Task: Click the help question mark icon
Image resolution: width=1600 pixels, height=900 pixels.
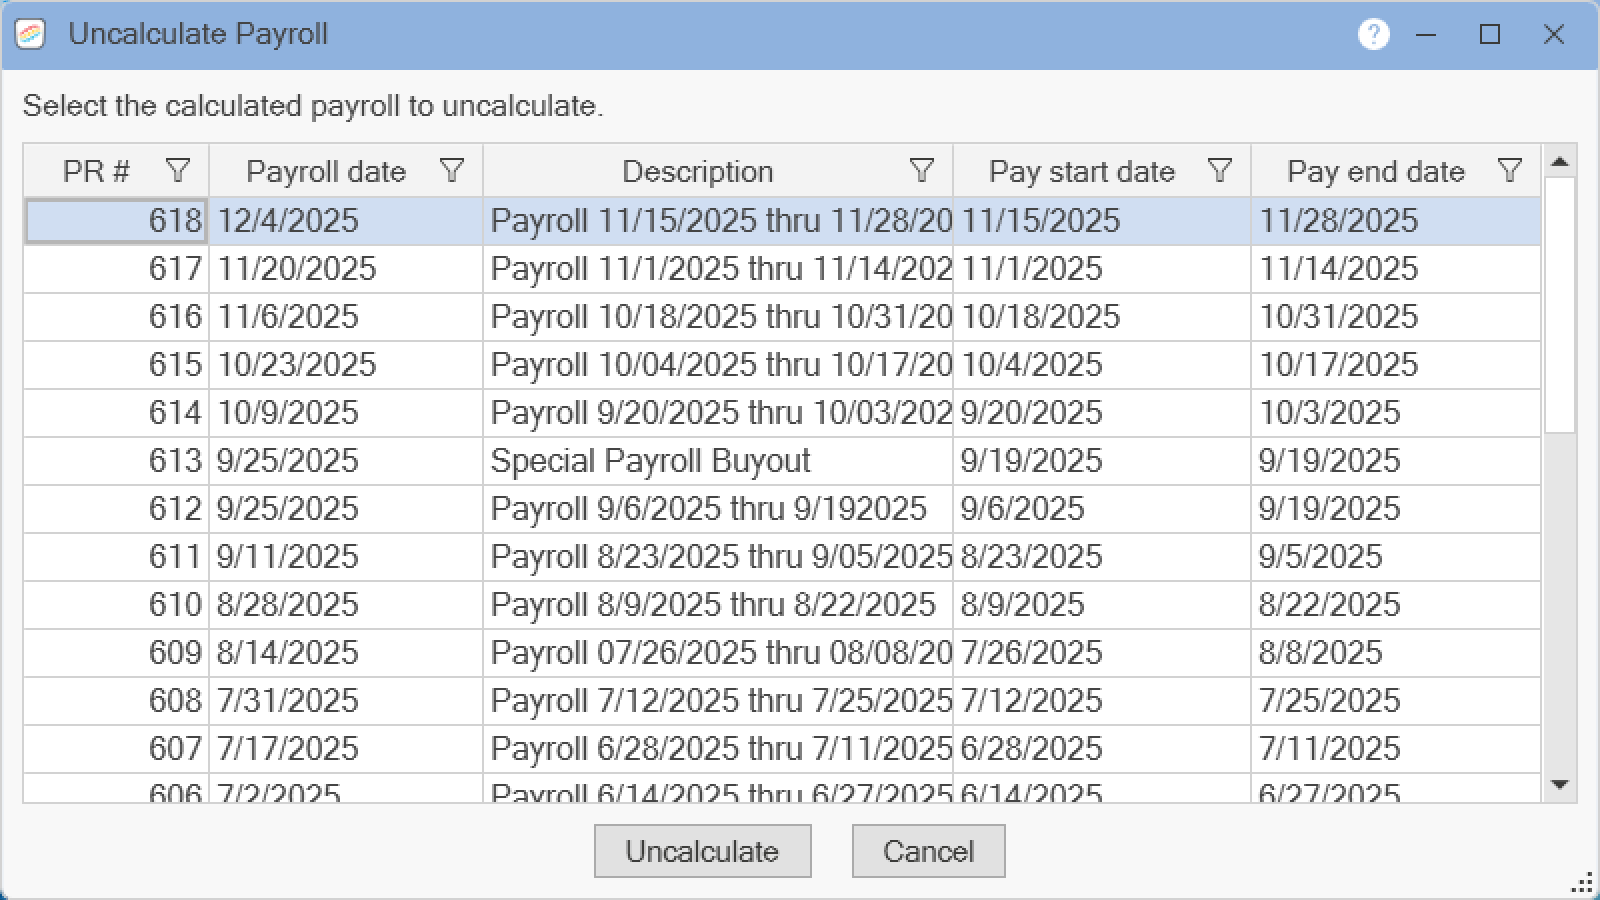Action: click(1373, 35)
